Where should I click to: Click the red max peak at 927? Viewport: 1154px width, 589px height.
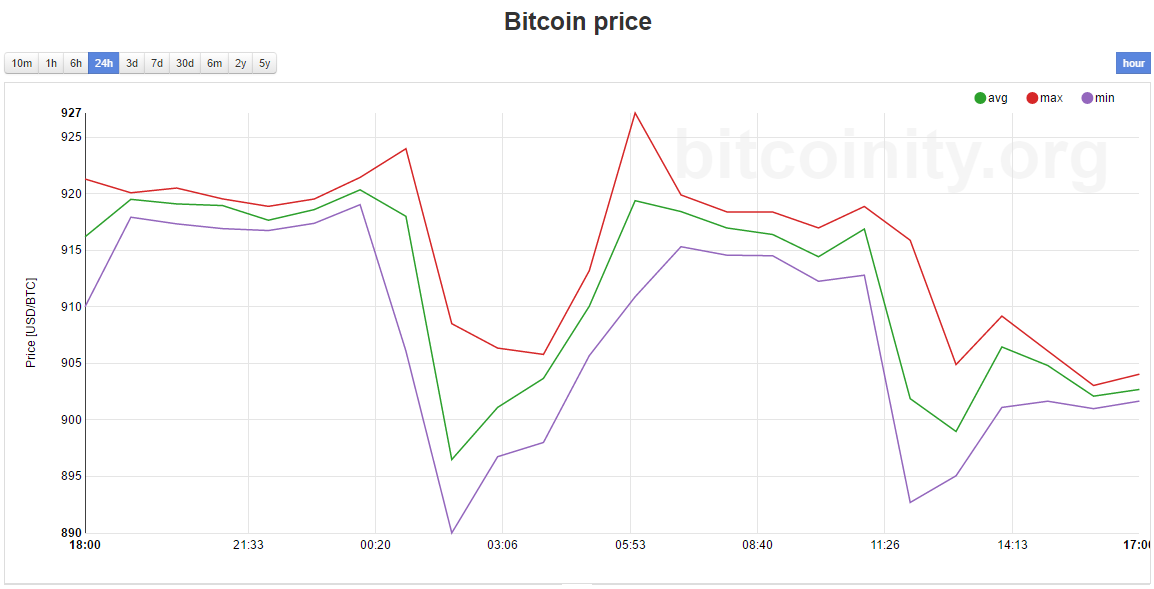coord(634,113)
